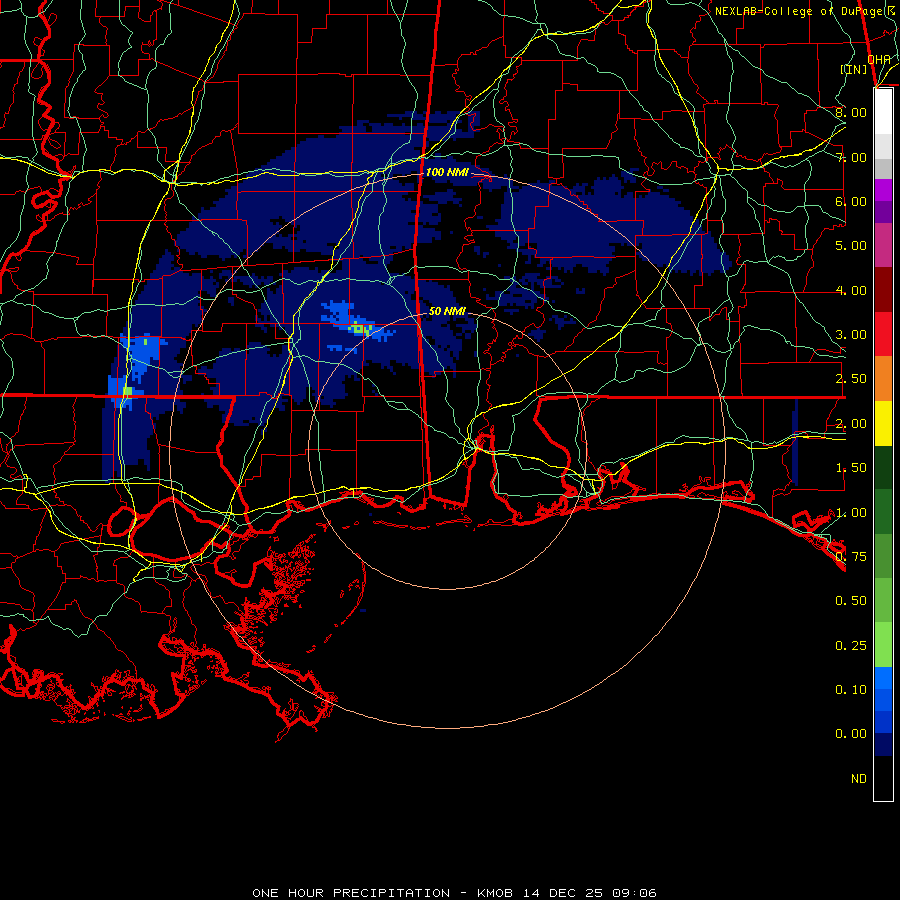
Task: Select the 2.50 legend value
Action: click(x=851, y=379)
